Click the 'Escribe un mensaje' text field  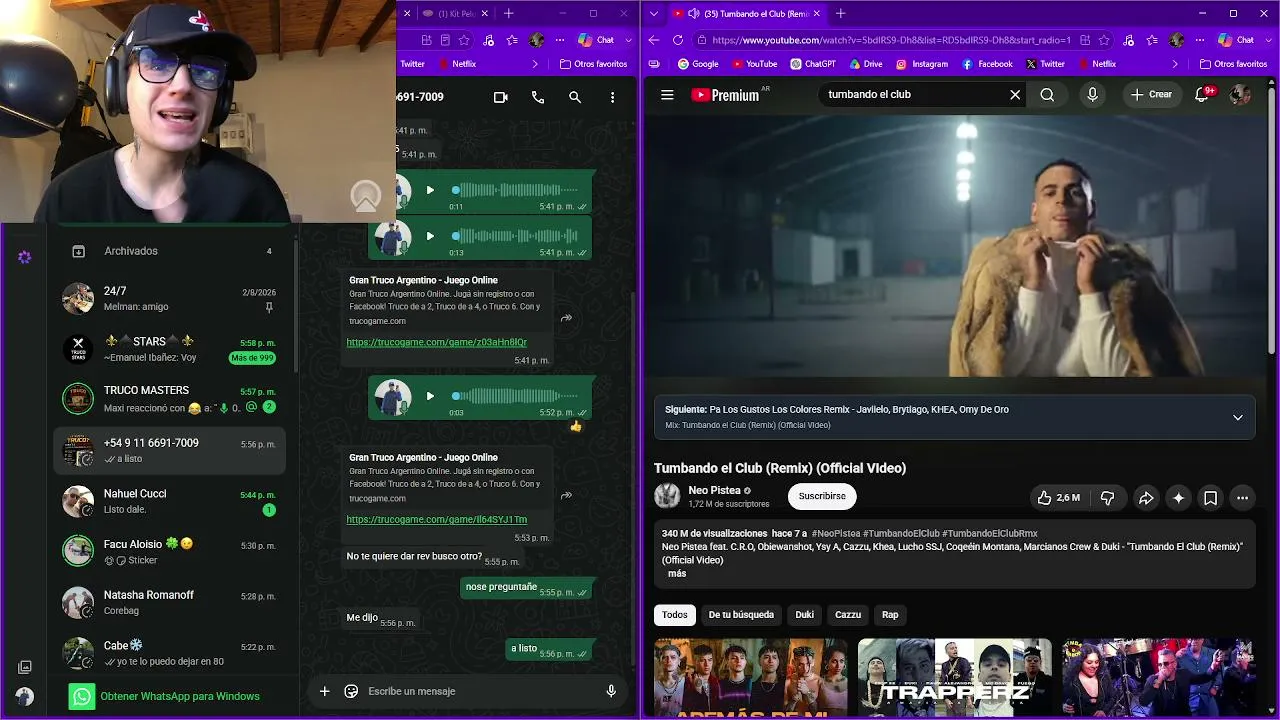pyautogui.click(x=480, y=691)
